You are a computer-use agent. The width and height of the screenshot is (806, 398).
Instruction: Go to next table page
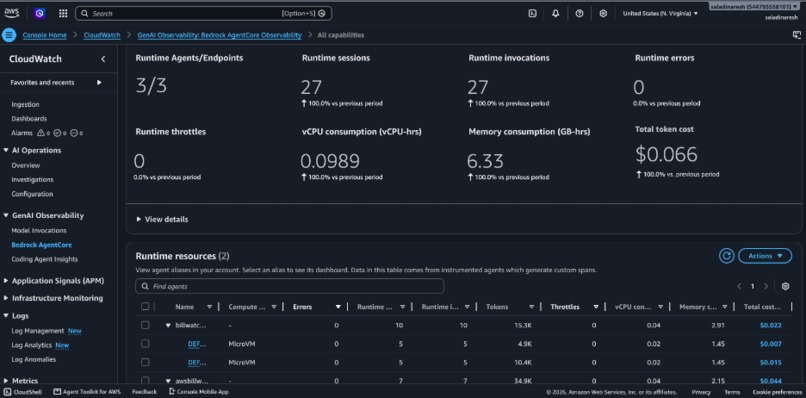(x=766, y=286)
